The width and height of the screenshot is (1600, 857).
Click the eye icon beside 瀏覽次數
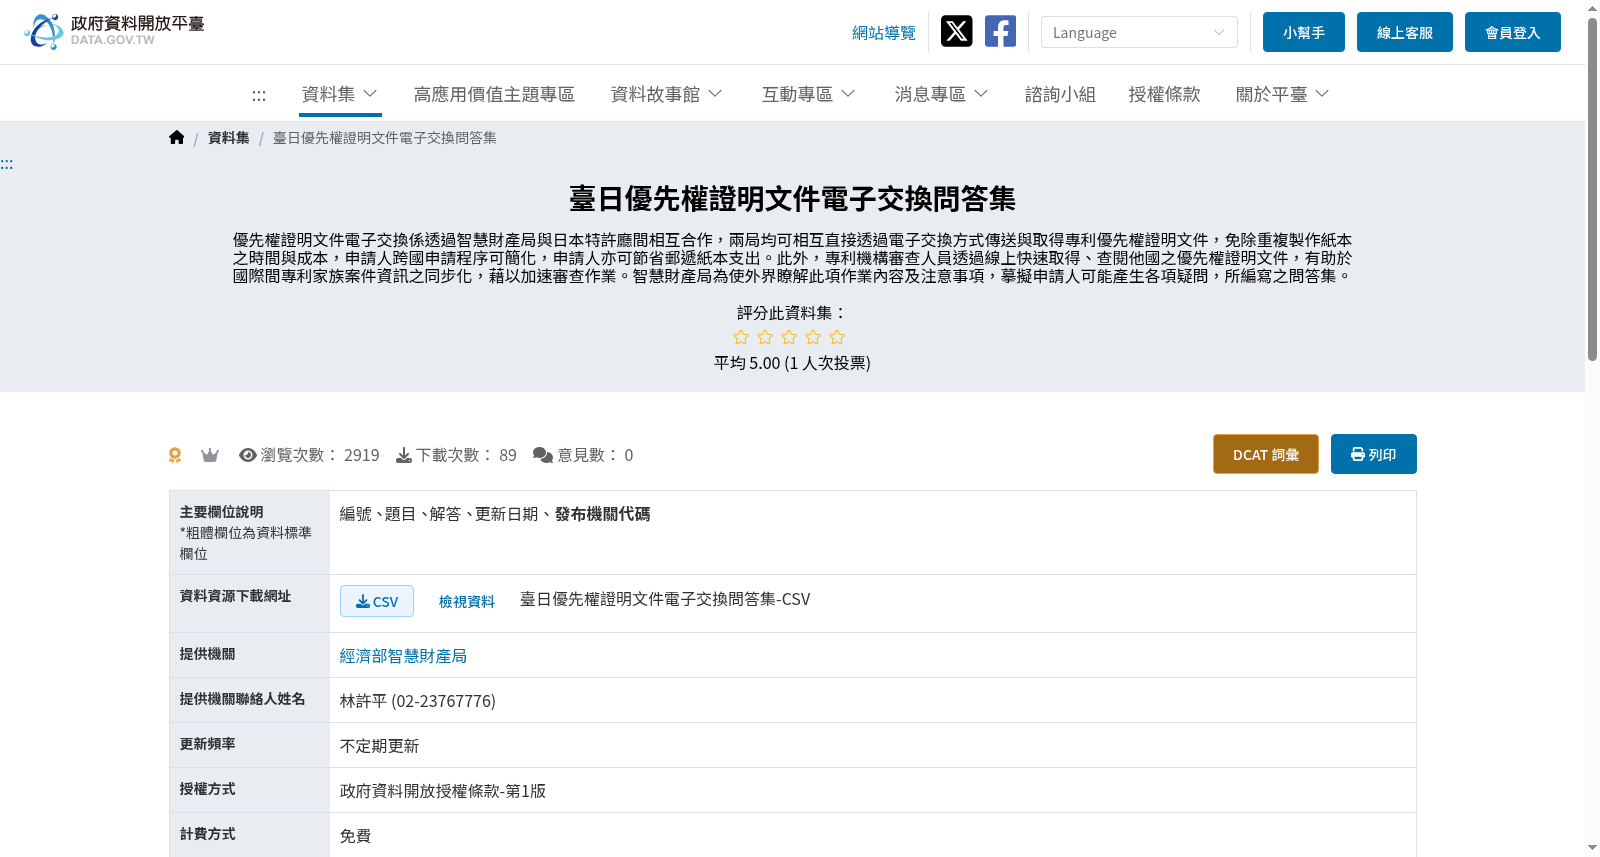[248, 455]
